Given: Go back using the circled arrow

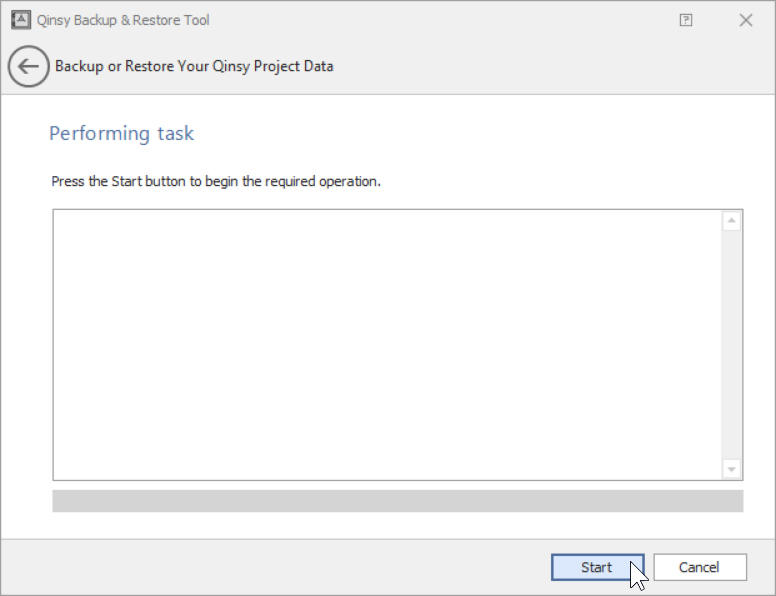Looking at the screenshot, I should tap(27, 67).
